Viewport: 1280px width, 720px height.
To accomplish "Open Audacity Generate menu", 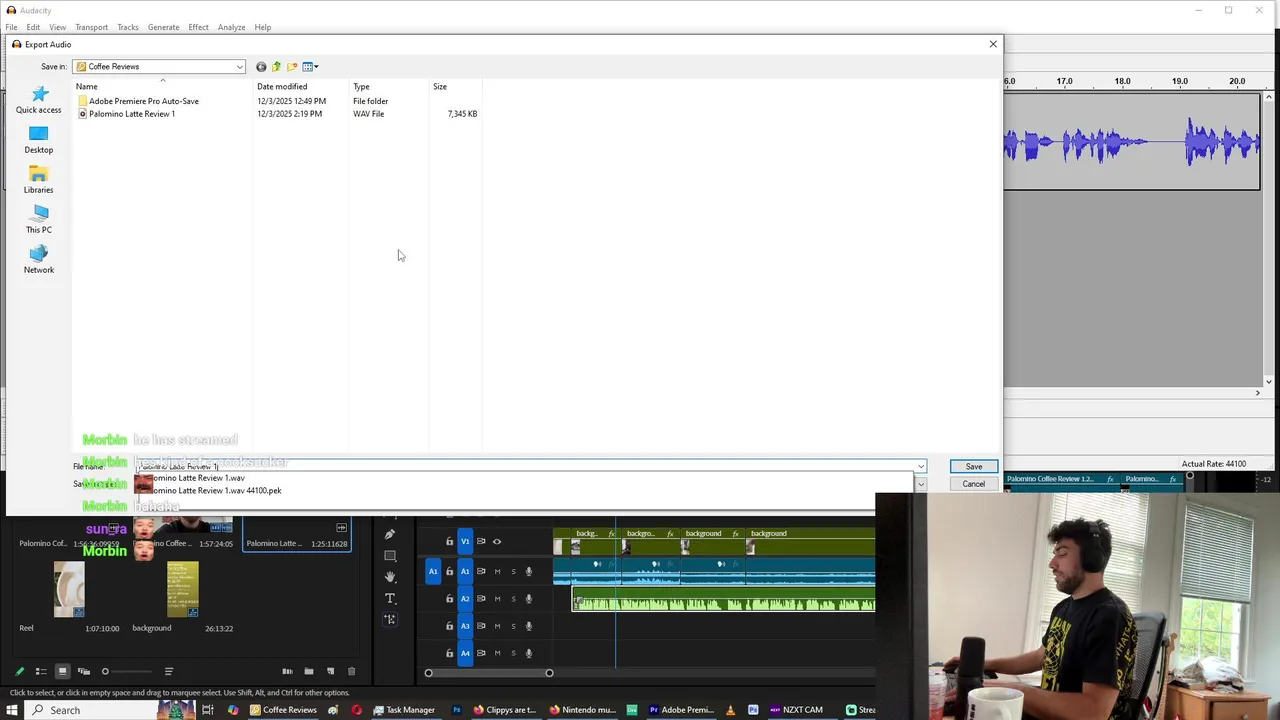I will point(163,27).
